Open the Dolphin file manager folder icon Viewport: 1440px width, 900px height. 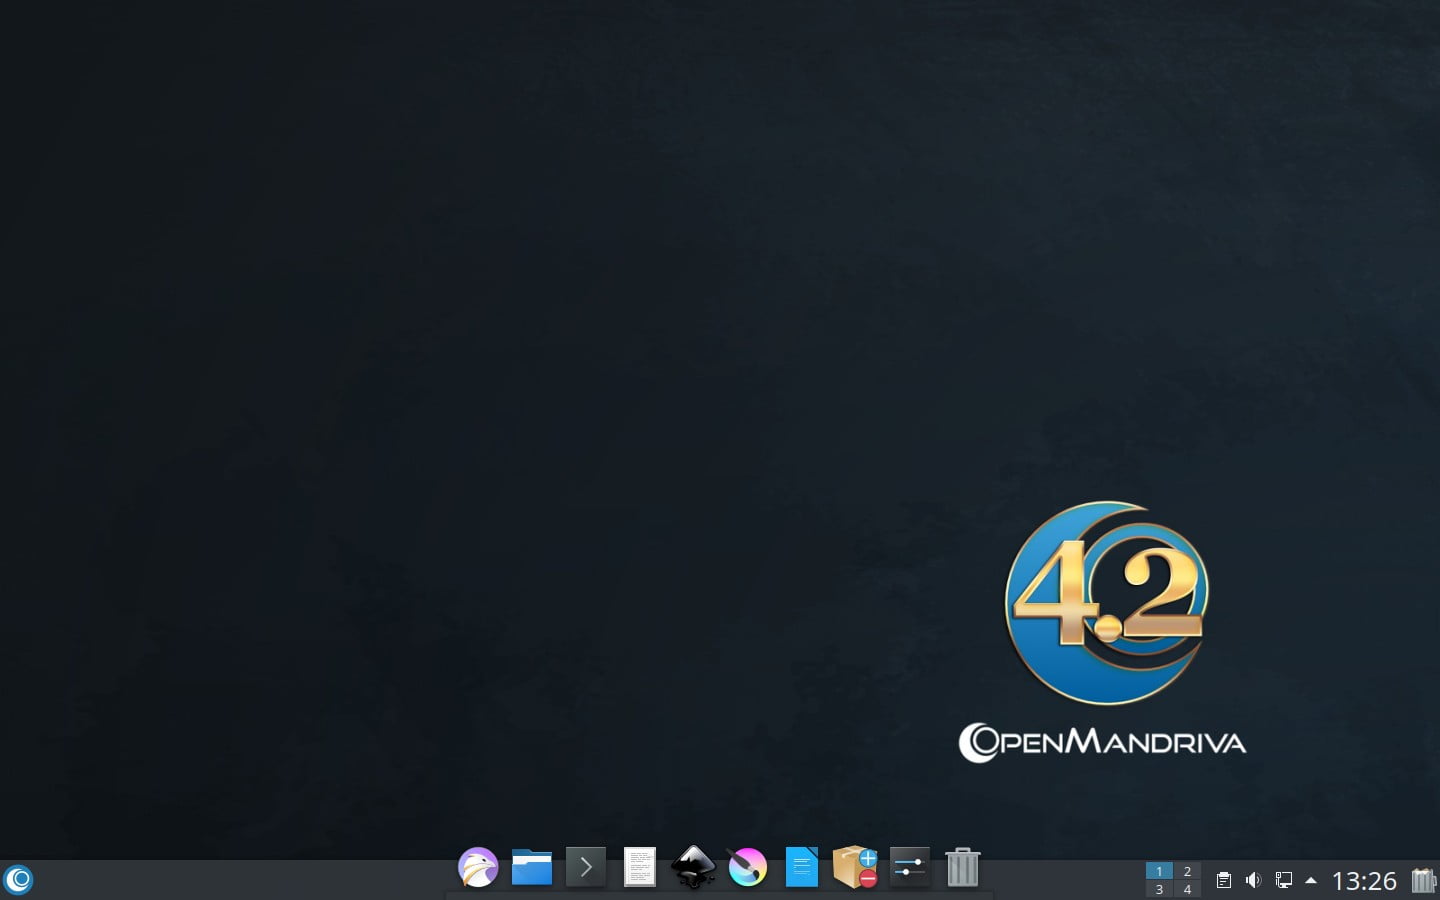[x=532, y=867]
